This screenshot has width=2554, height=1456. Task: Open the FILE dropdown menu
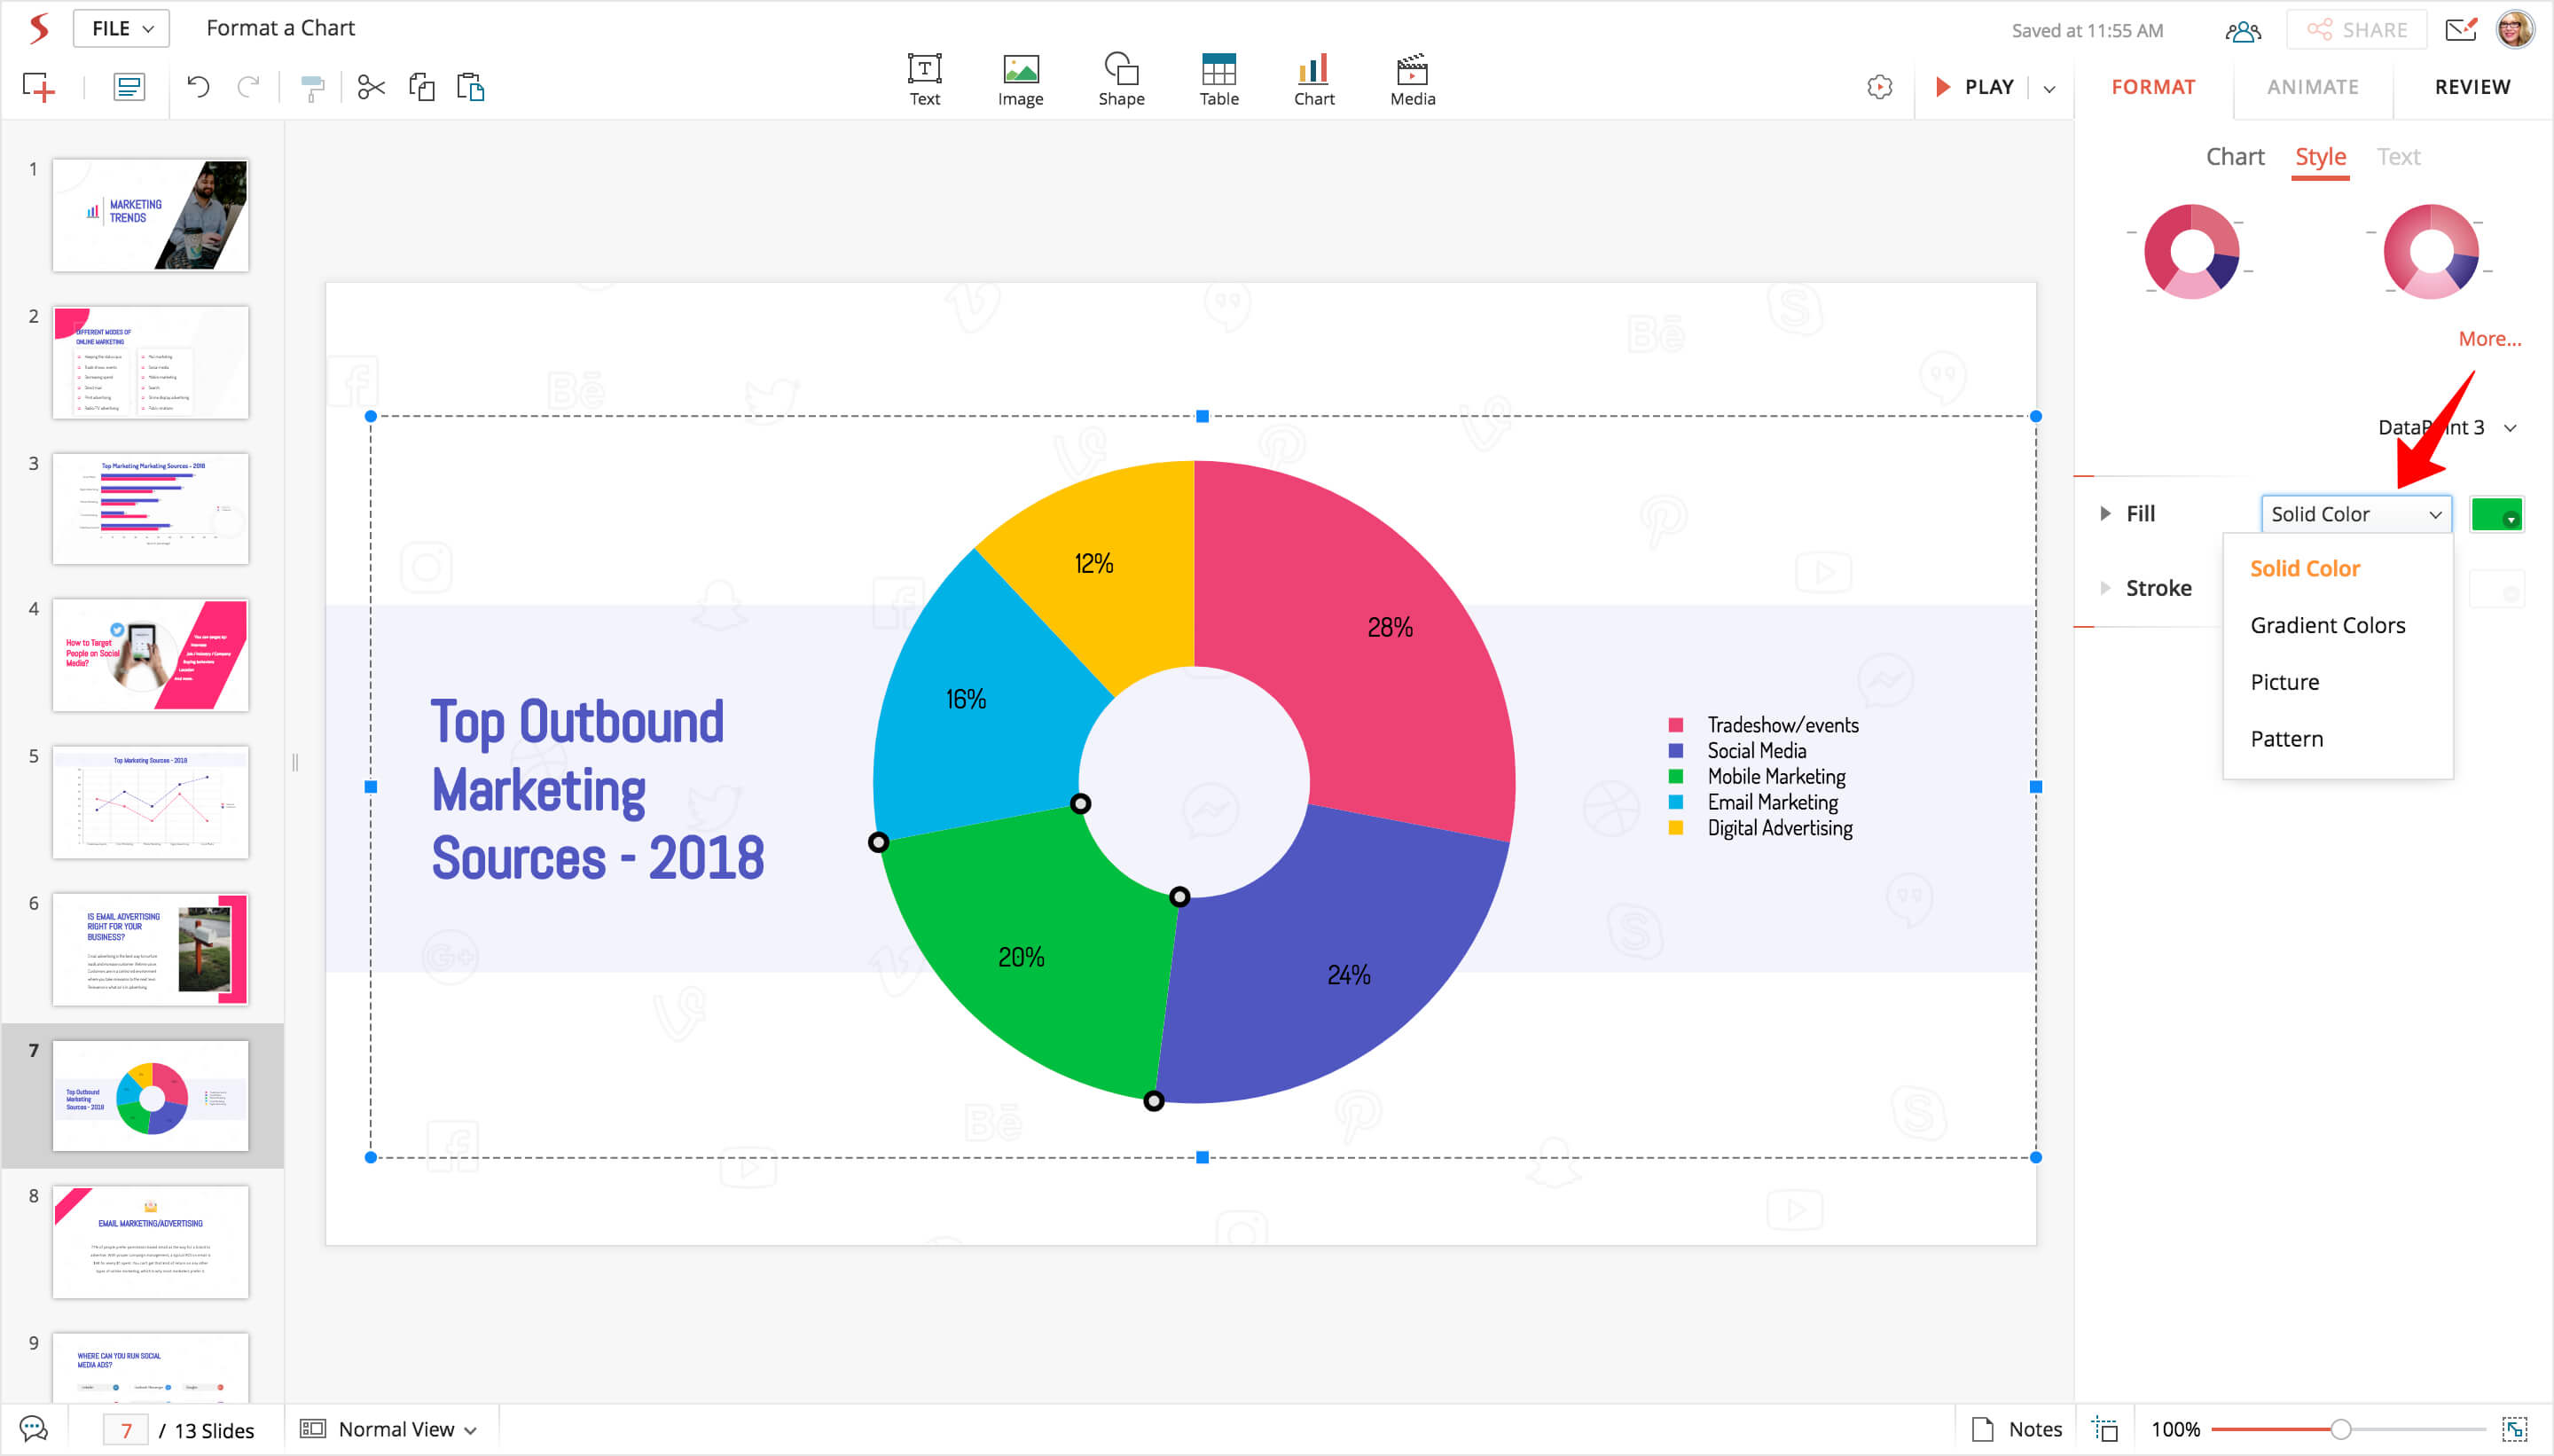121,28
